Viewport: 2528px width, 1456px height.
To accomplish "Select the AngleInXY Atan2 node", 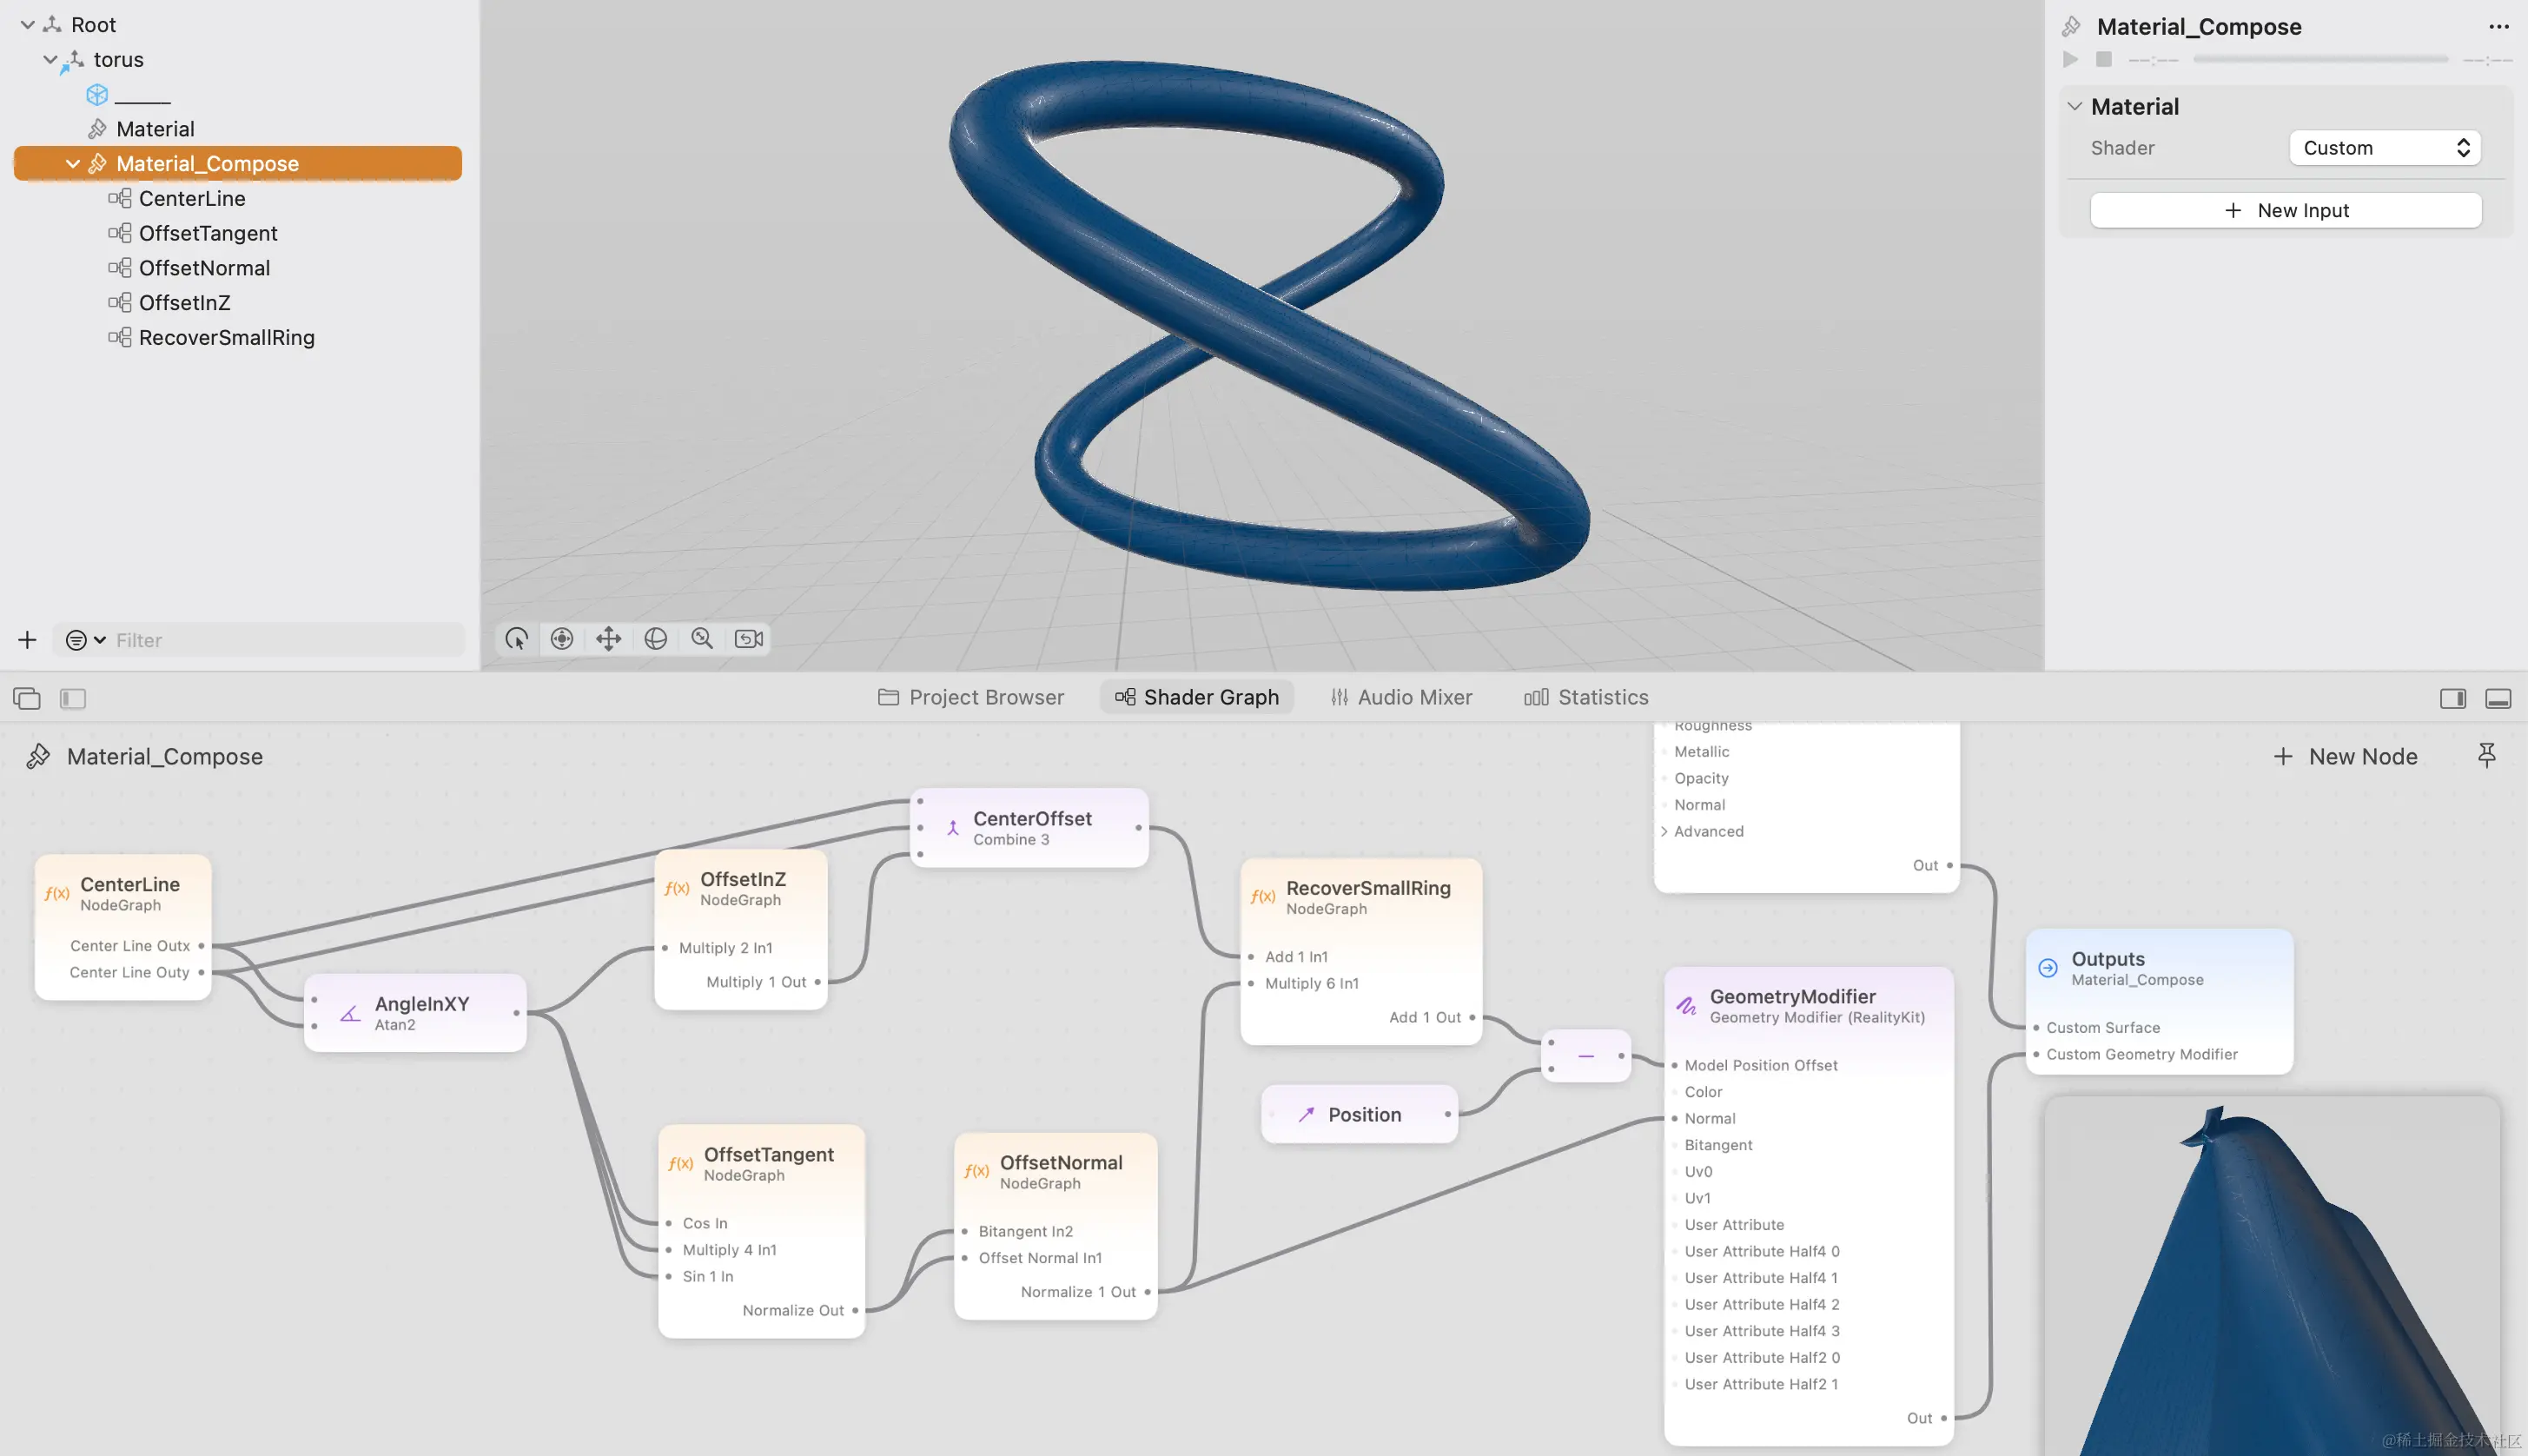I will pyautogui.click(x=415, y=1013).
